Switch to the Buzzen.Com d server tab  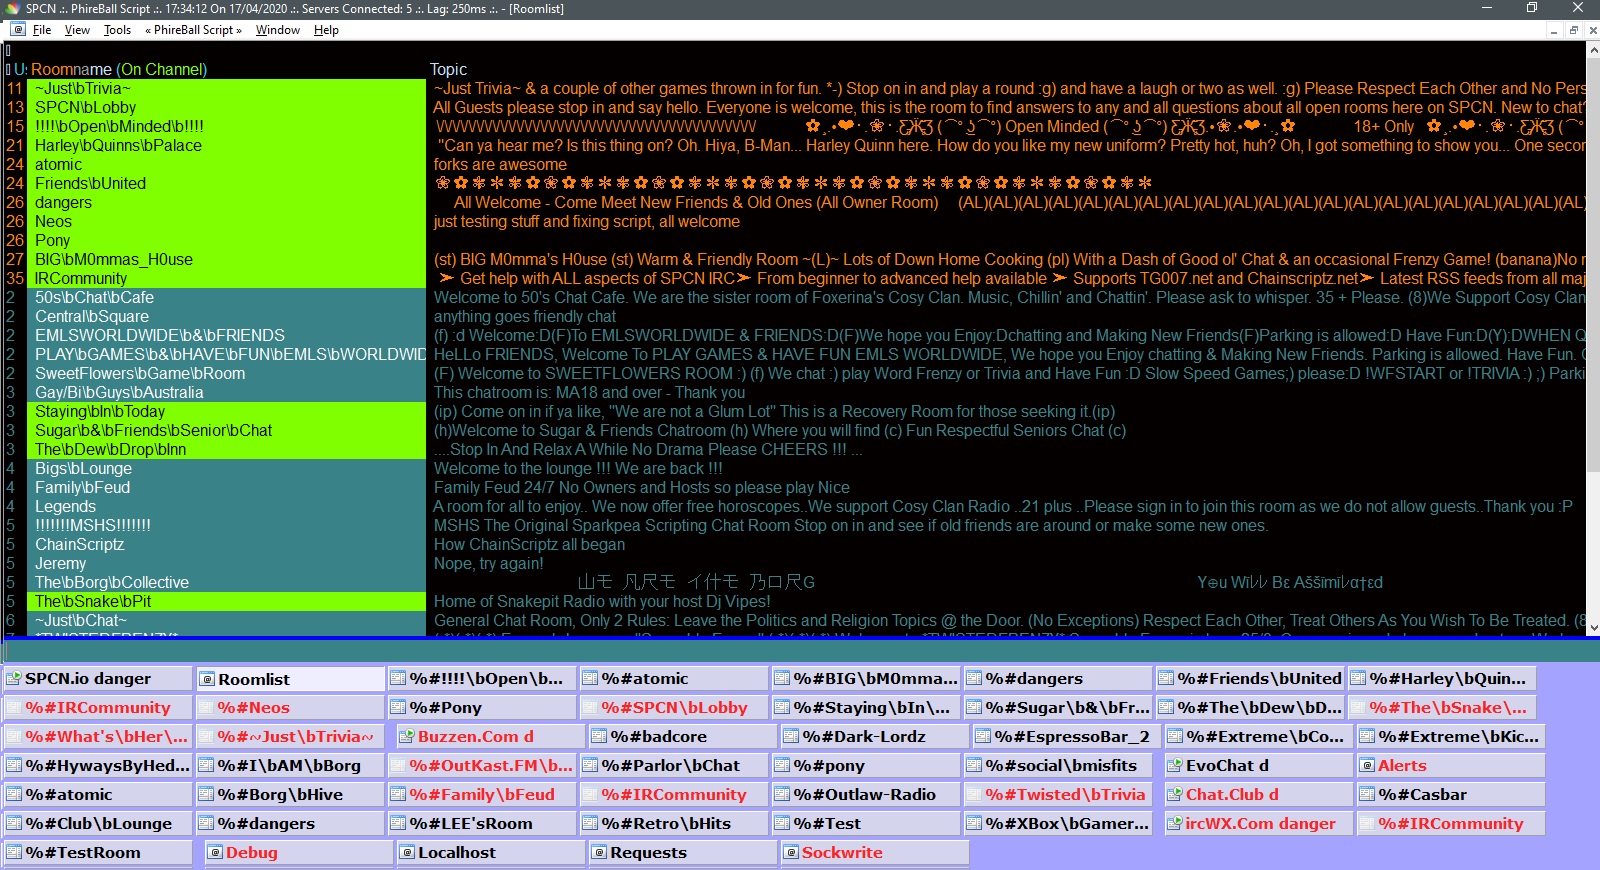click(491, 737)
